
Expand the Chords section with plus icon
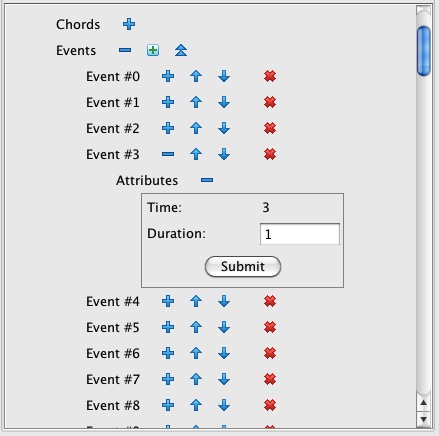[x=129, y=24]
